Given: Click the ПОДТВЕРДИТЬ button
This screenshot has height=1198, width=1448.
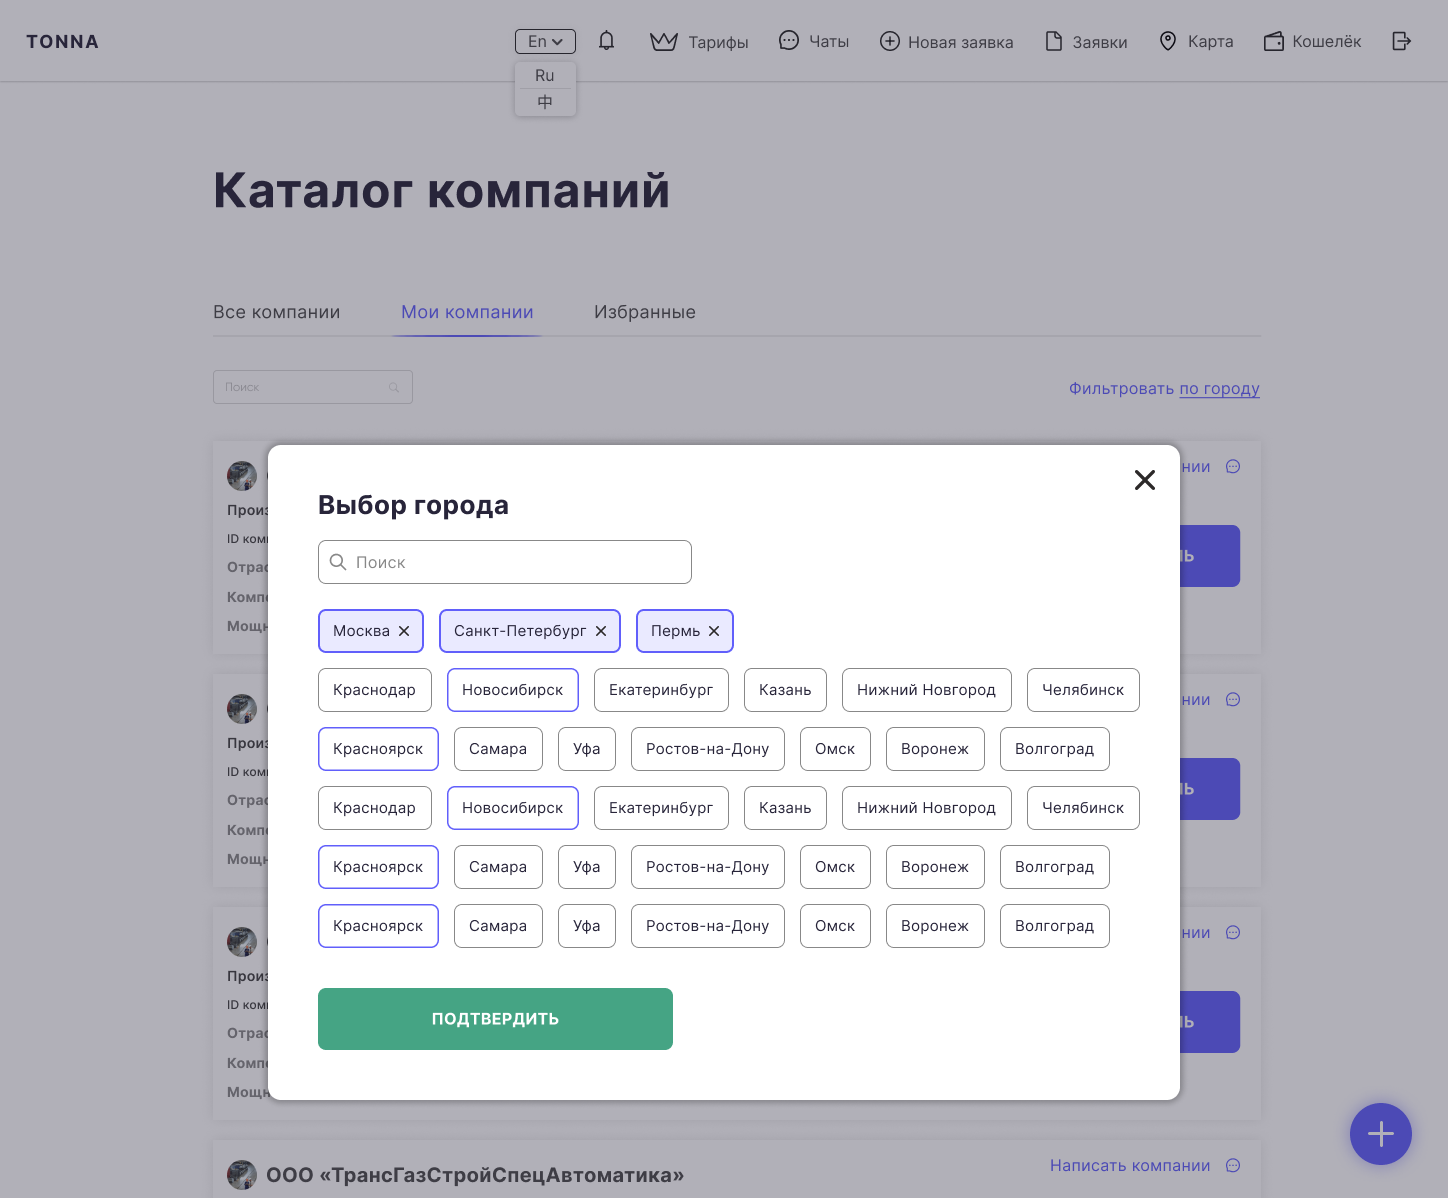Looking at the screenshot, I should click(495, 1019).
